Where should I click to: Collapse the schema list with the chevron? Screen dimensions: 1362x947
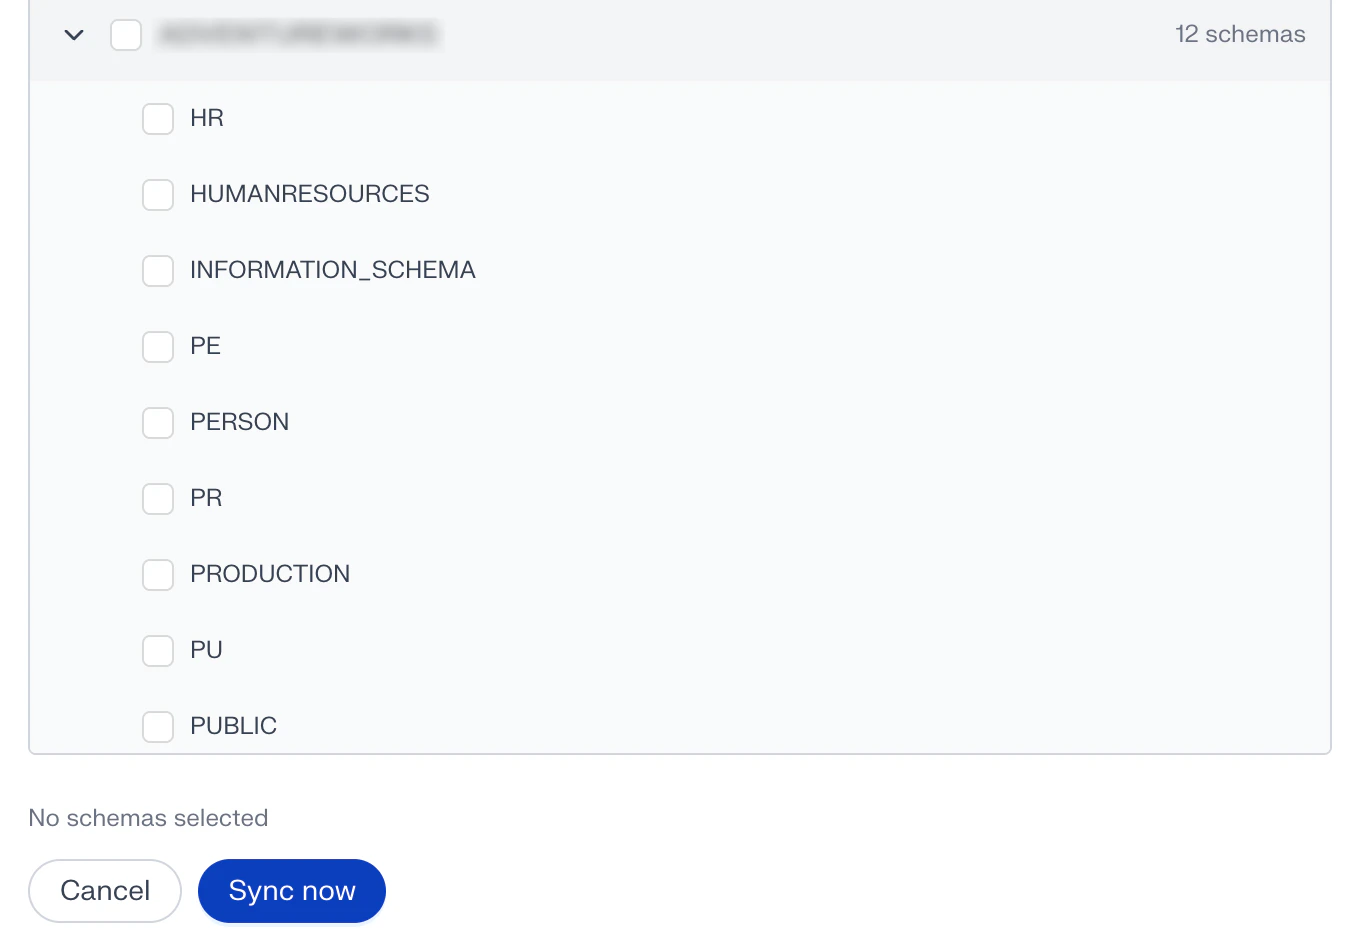coord(73,34)
